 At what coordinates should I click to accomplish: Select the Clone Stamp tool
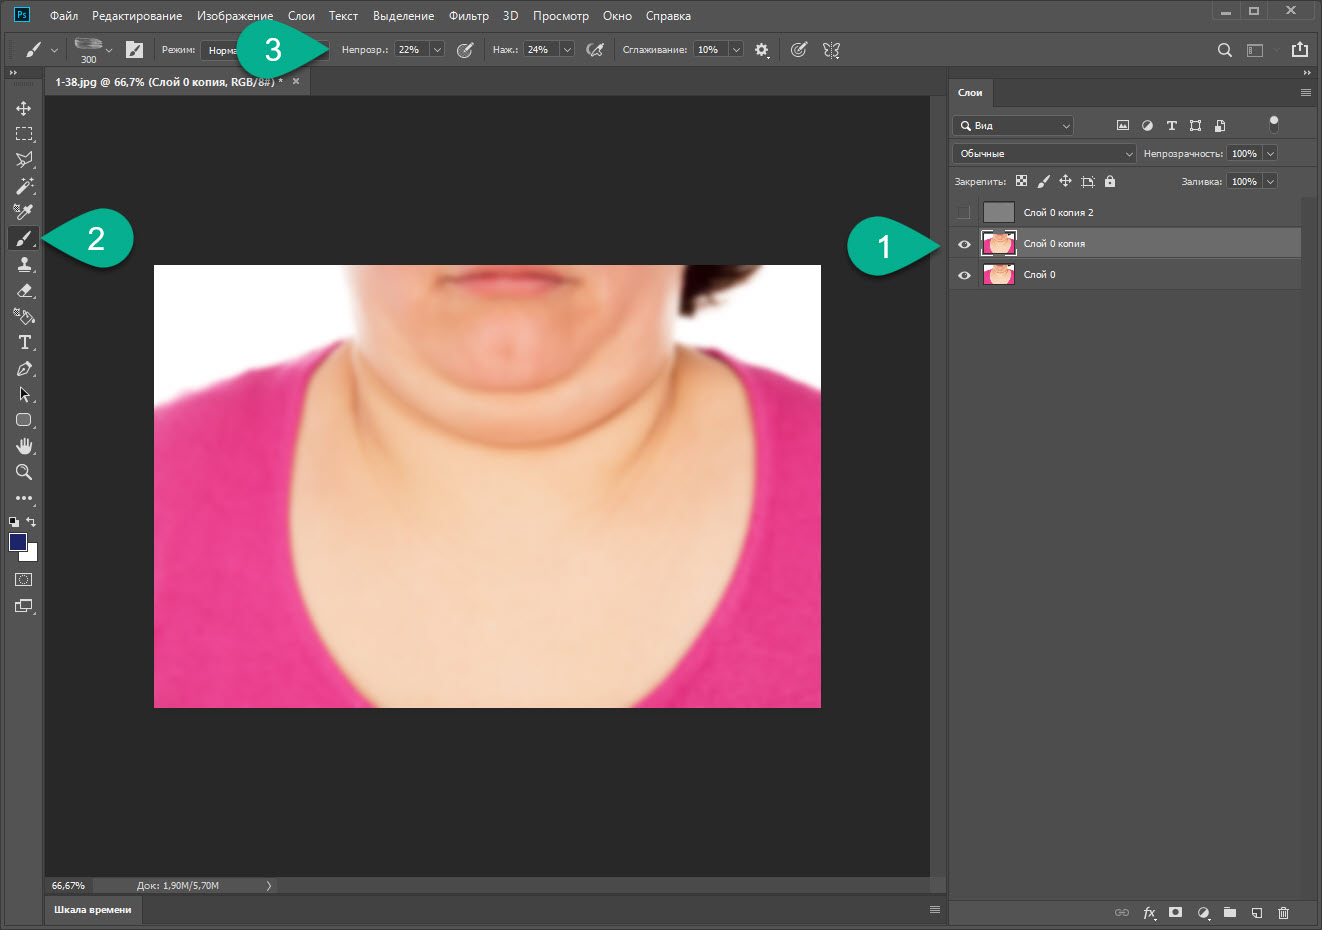(24, 264)
